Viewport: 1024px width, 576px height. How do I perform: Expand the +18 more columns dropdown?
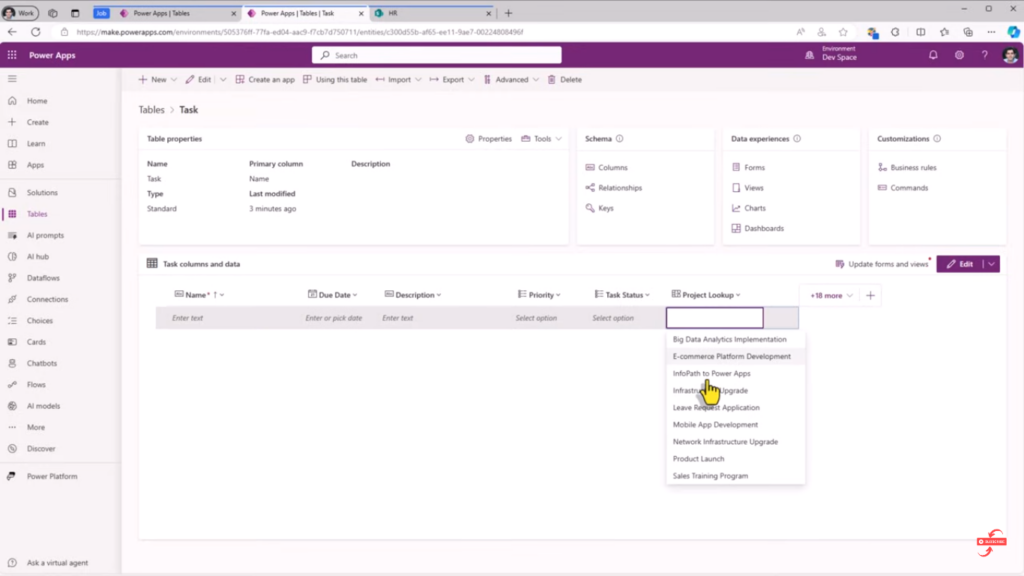(831, 296)
